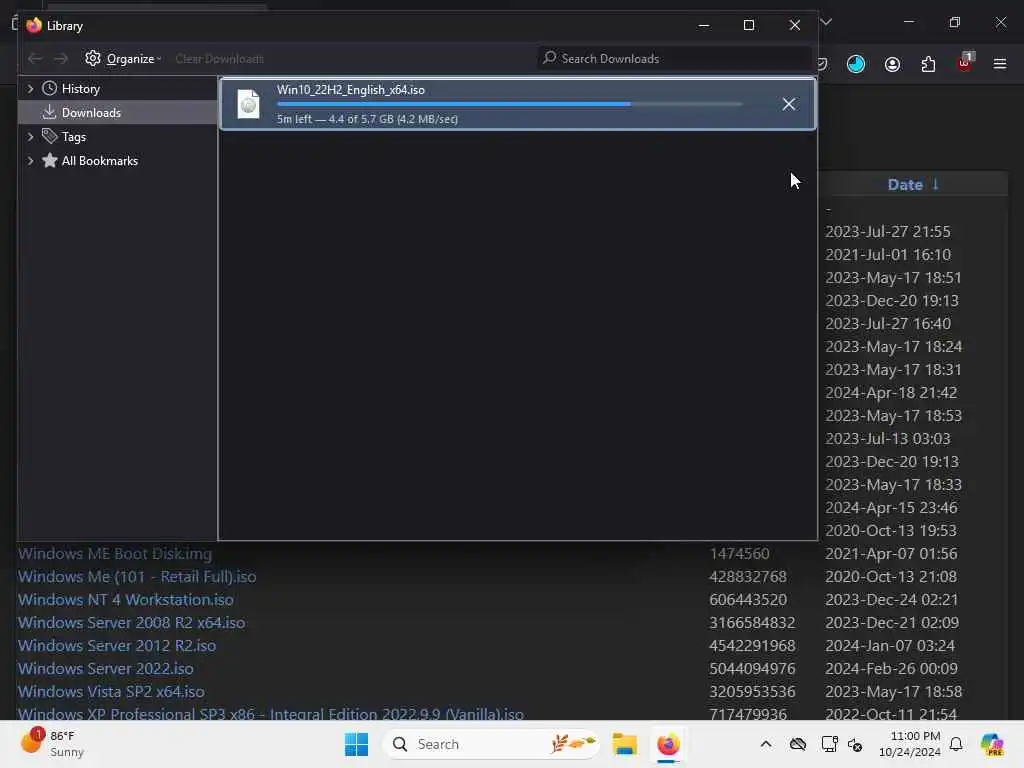This screenshot has width=1024, height=768.
Task: Click the Firefox taskbar icon
Action: coord(668,744)
